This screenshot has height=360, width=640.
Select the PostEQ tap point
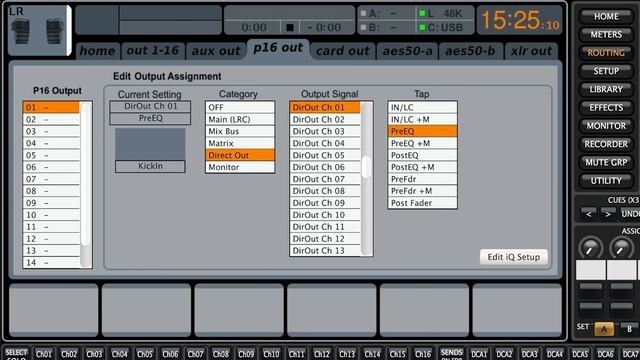tap(422, 155)
